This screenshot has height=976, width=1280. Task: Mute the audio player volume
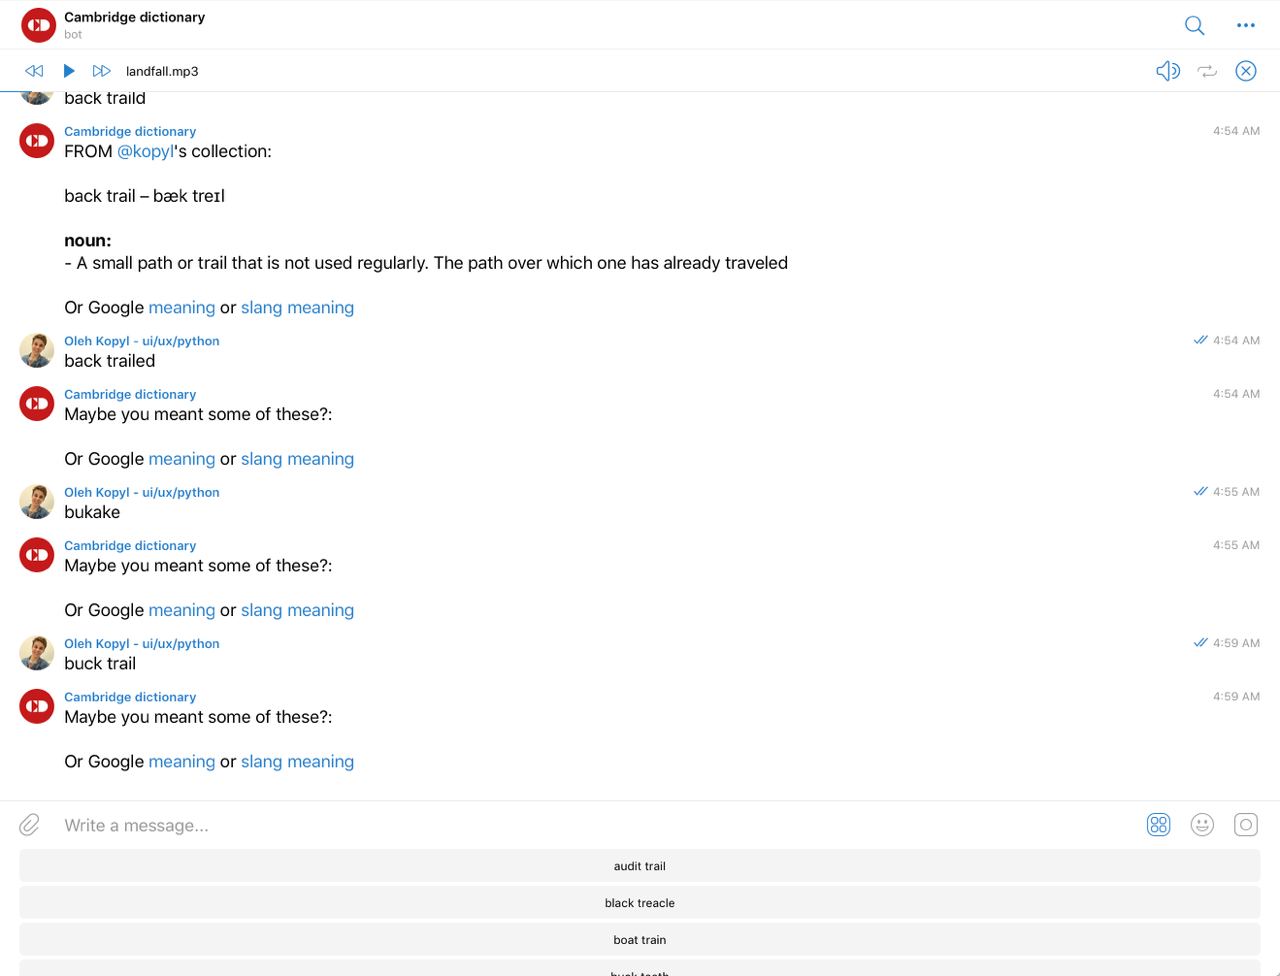1167,71
